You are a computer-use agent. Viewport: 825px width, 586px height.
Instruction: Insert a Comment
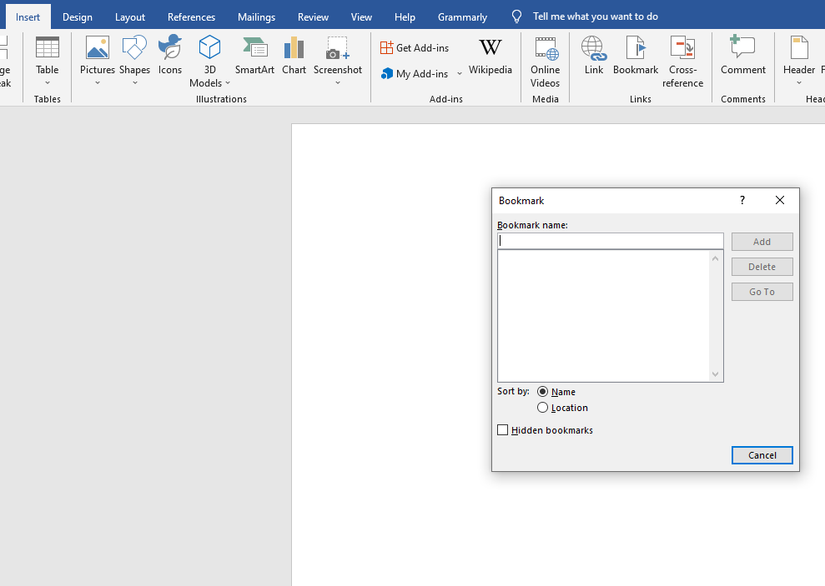[x=742, y=62]
